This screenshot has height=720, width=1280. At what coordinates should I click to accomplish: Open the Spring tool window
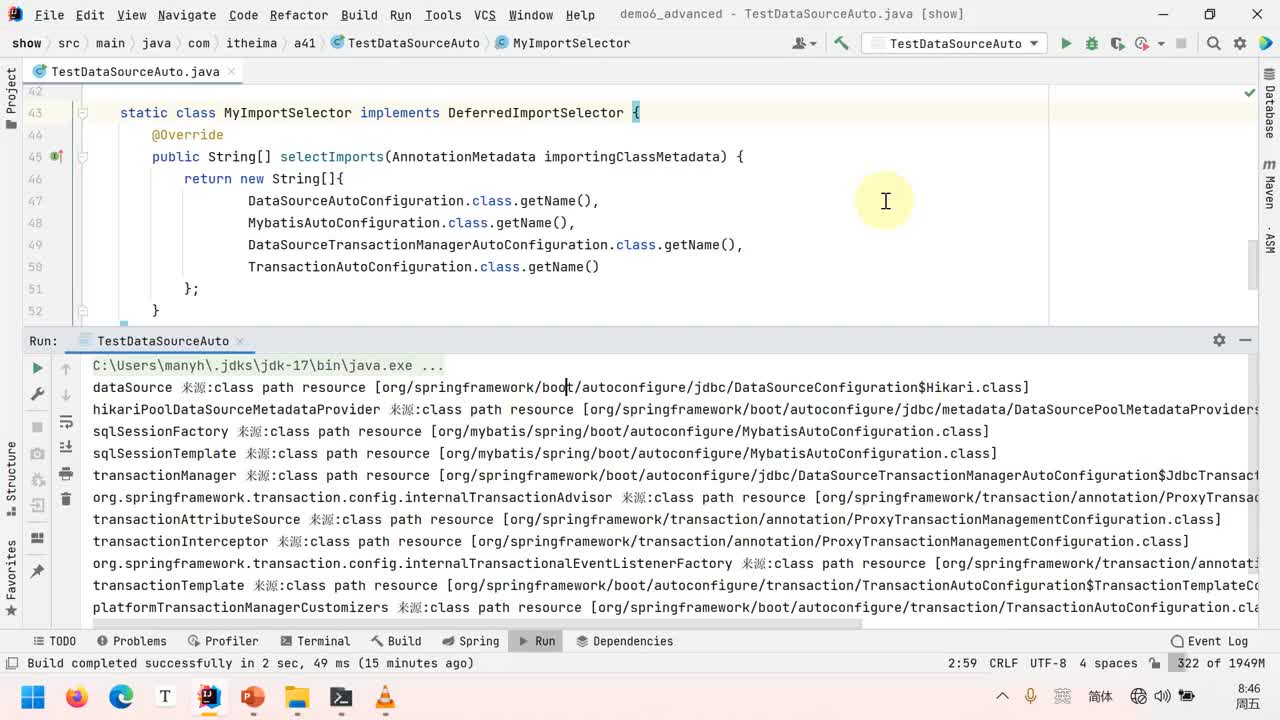(470, 641)
